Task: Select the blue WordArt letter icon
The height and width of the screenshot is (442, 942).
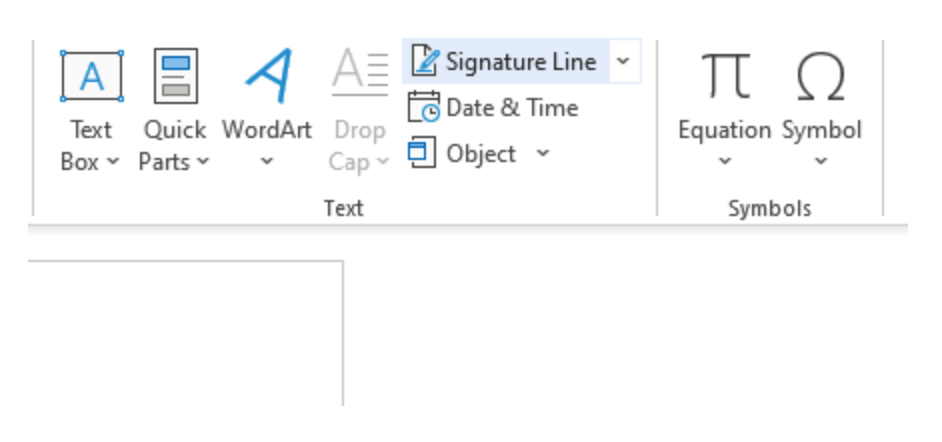Action: pyautogui.click(x=269, y=76)
